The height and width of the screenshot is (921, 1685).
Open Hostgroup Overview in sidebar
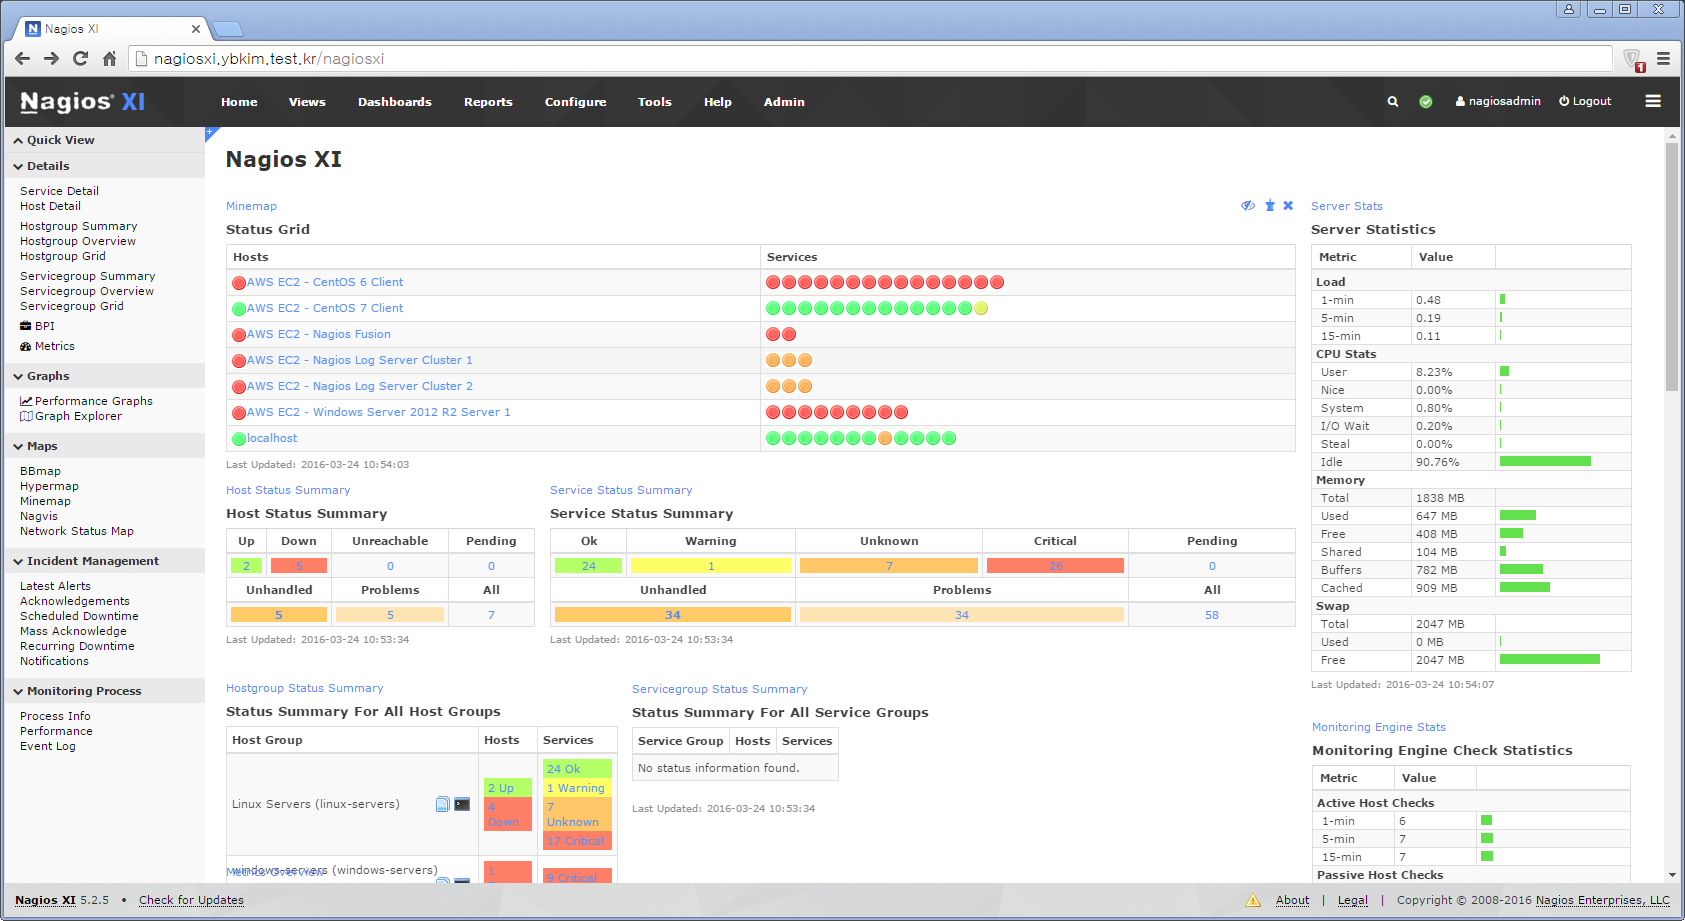[78, 241]
